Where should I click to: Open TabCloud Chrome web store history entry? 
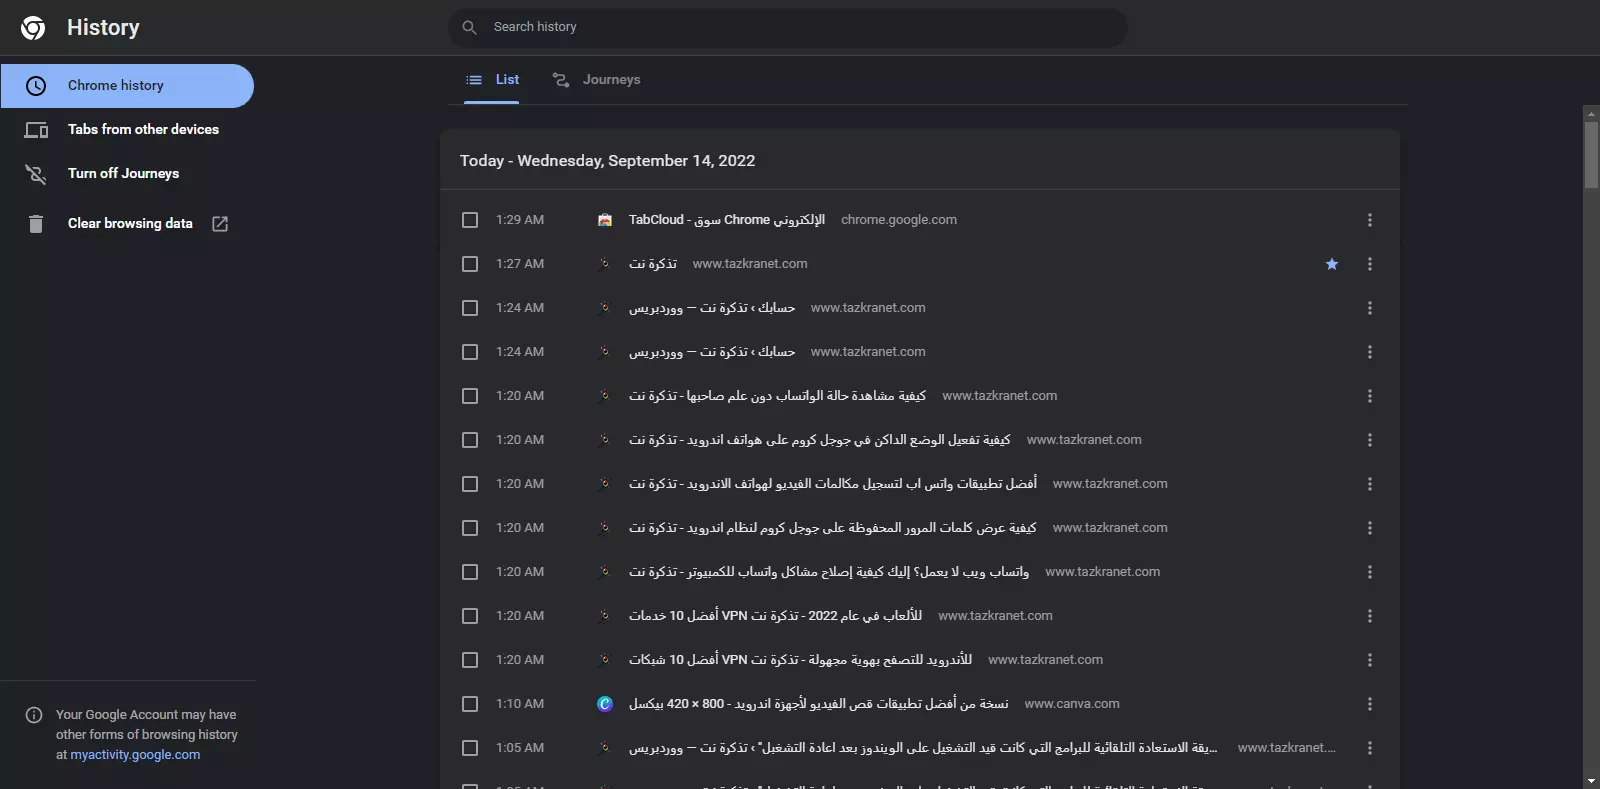(727, 220)
